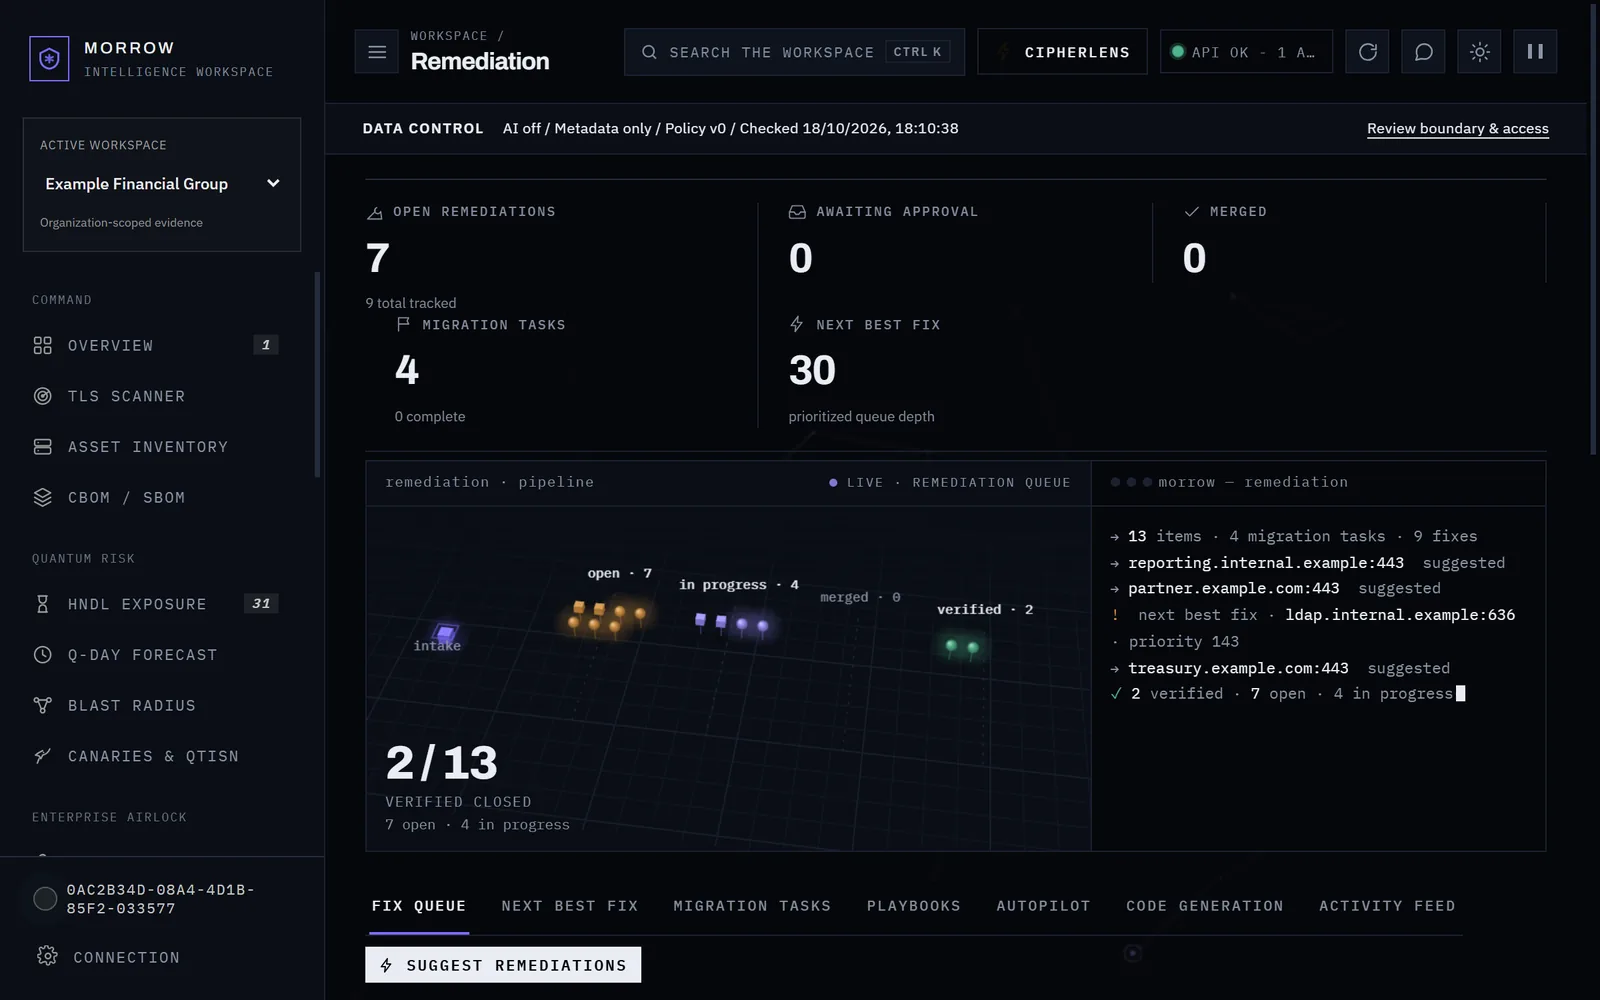Click ldap.internal.example:636 in terminal
Viewport: 1600px width, 1000px height.
[1400, 615]
